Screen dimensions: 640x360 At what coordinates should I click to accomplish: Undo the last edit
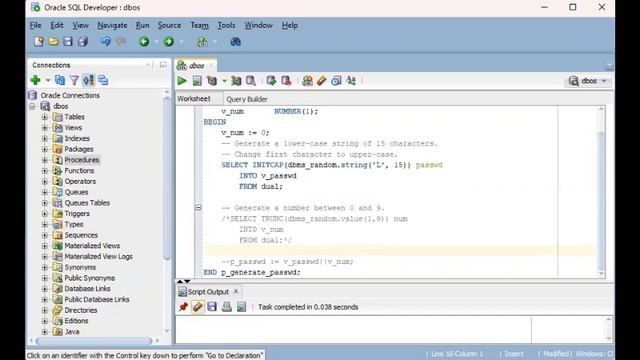click(x=106, y=41)
